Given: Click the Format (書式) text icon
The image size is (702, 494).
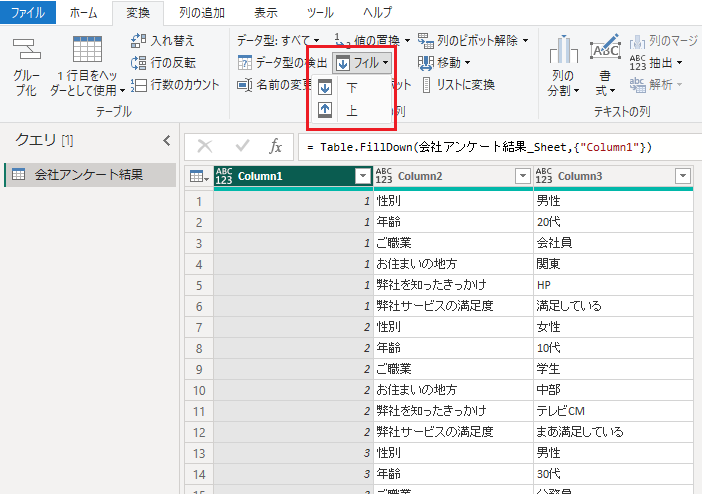Looking at the screenshot, I should [x=605, y=49].
